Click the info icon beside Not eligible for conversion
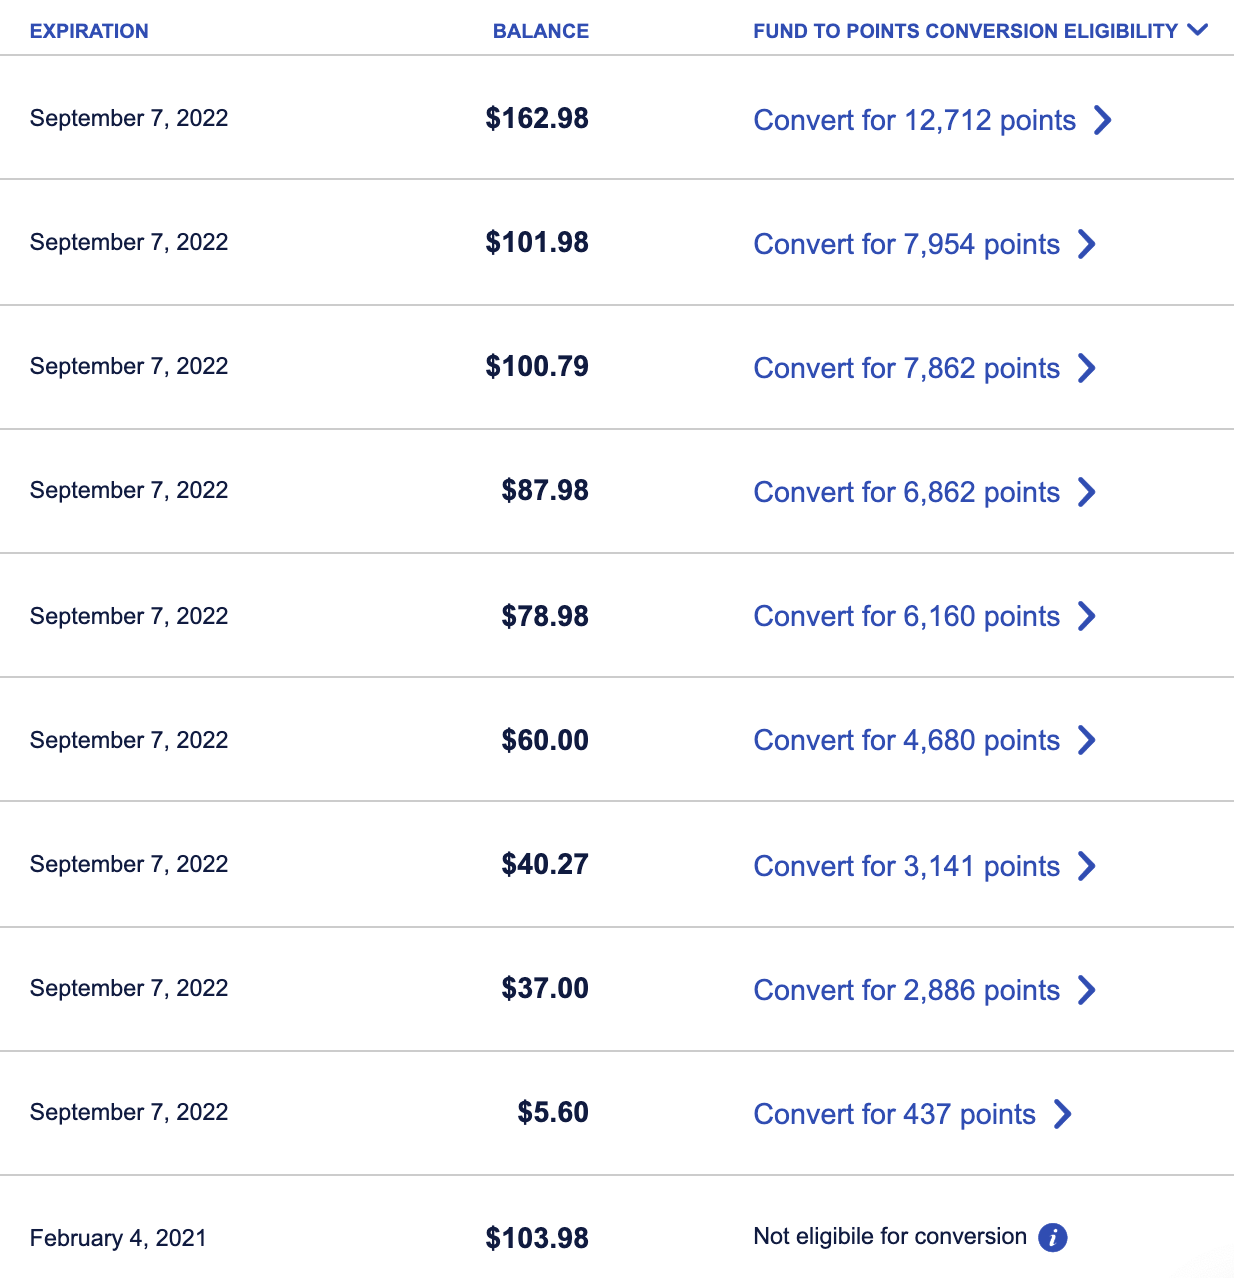This screenshot has width=1234, height=1278. click(1052, 1237)
